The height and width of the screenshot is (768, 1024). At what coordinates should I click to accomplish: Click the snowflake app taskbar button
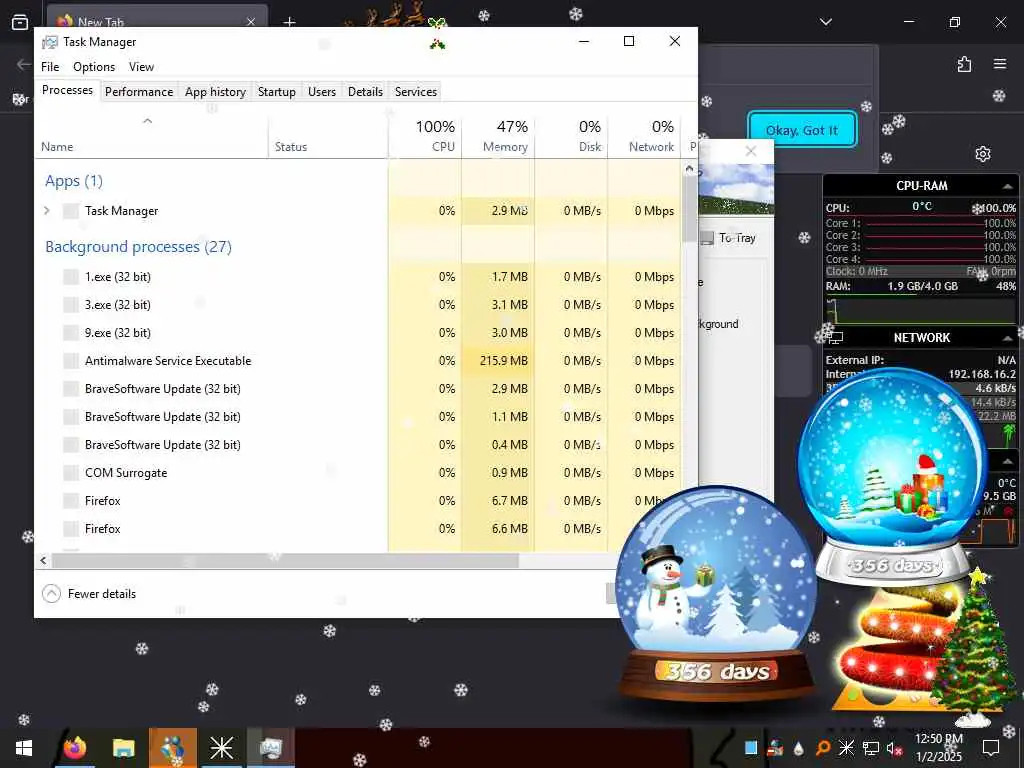click(221, 748)
